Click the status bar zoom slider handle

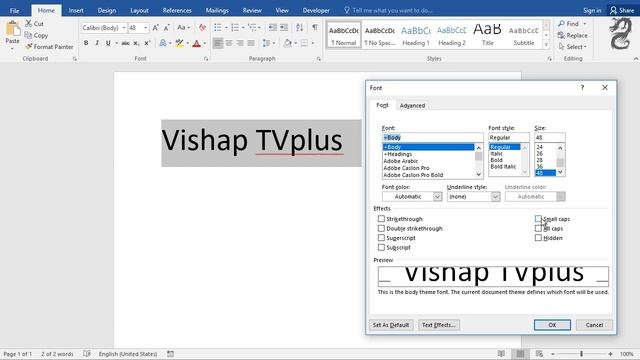(581, 354)
